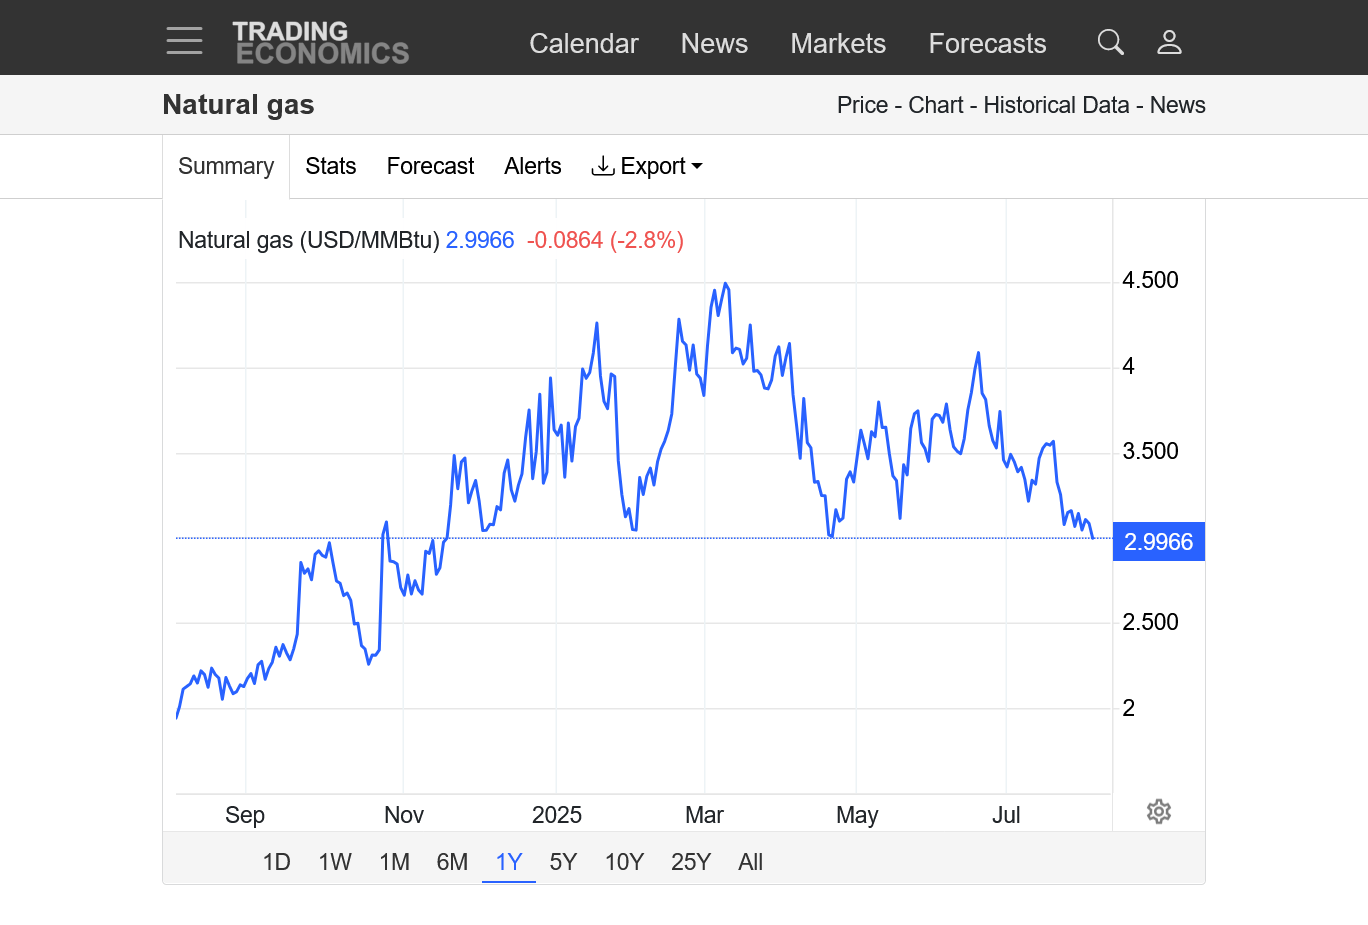Click the 2025 x-axis label
This screenshot has width=1368, height=925.
tap(557, 815)
